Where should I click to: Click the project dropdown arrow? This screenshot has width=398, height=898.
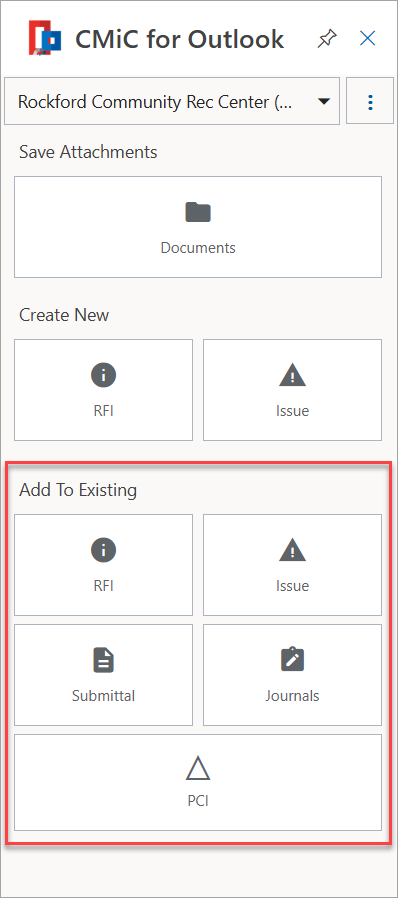pos(324,102)
